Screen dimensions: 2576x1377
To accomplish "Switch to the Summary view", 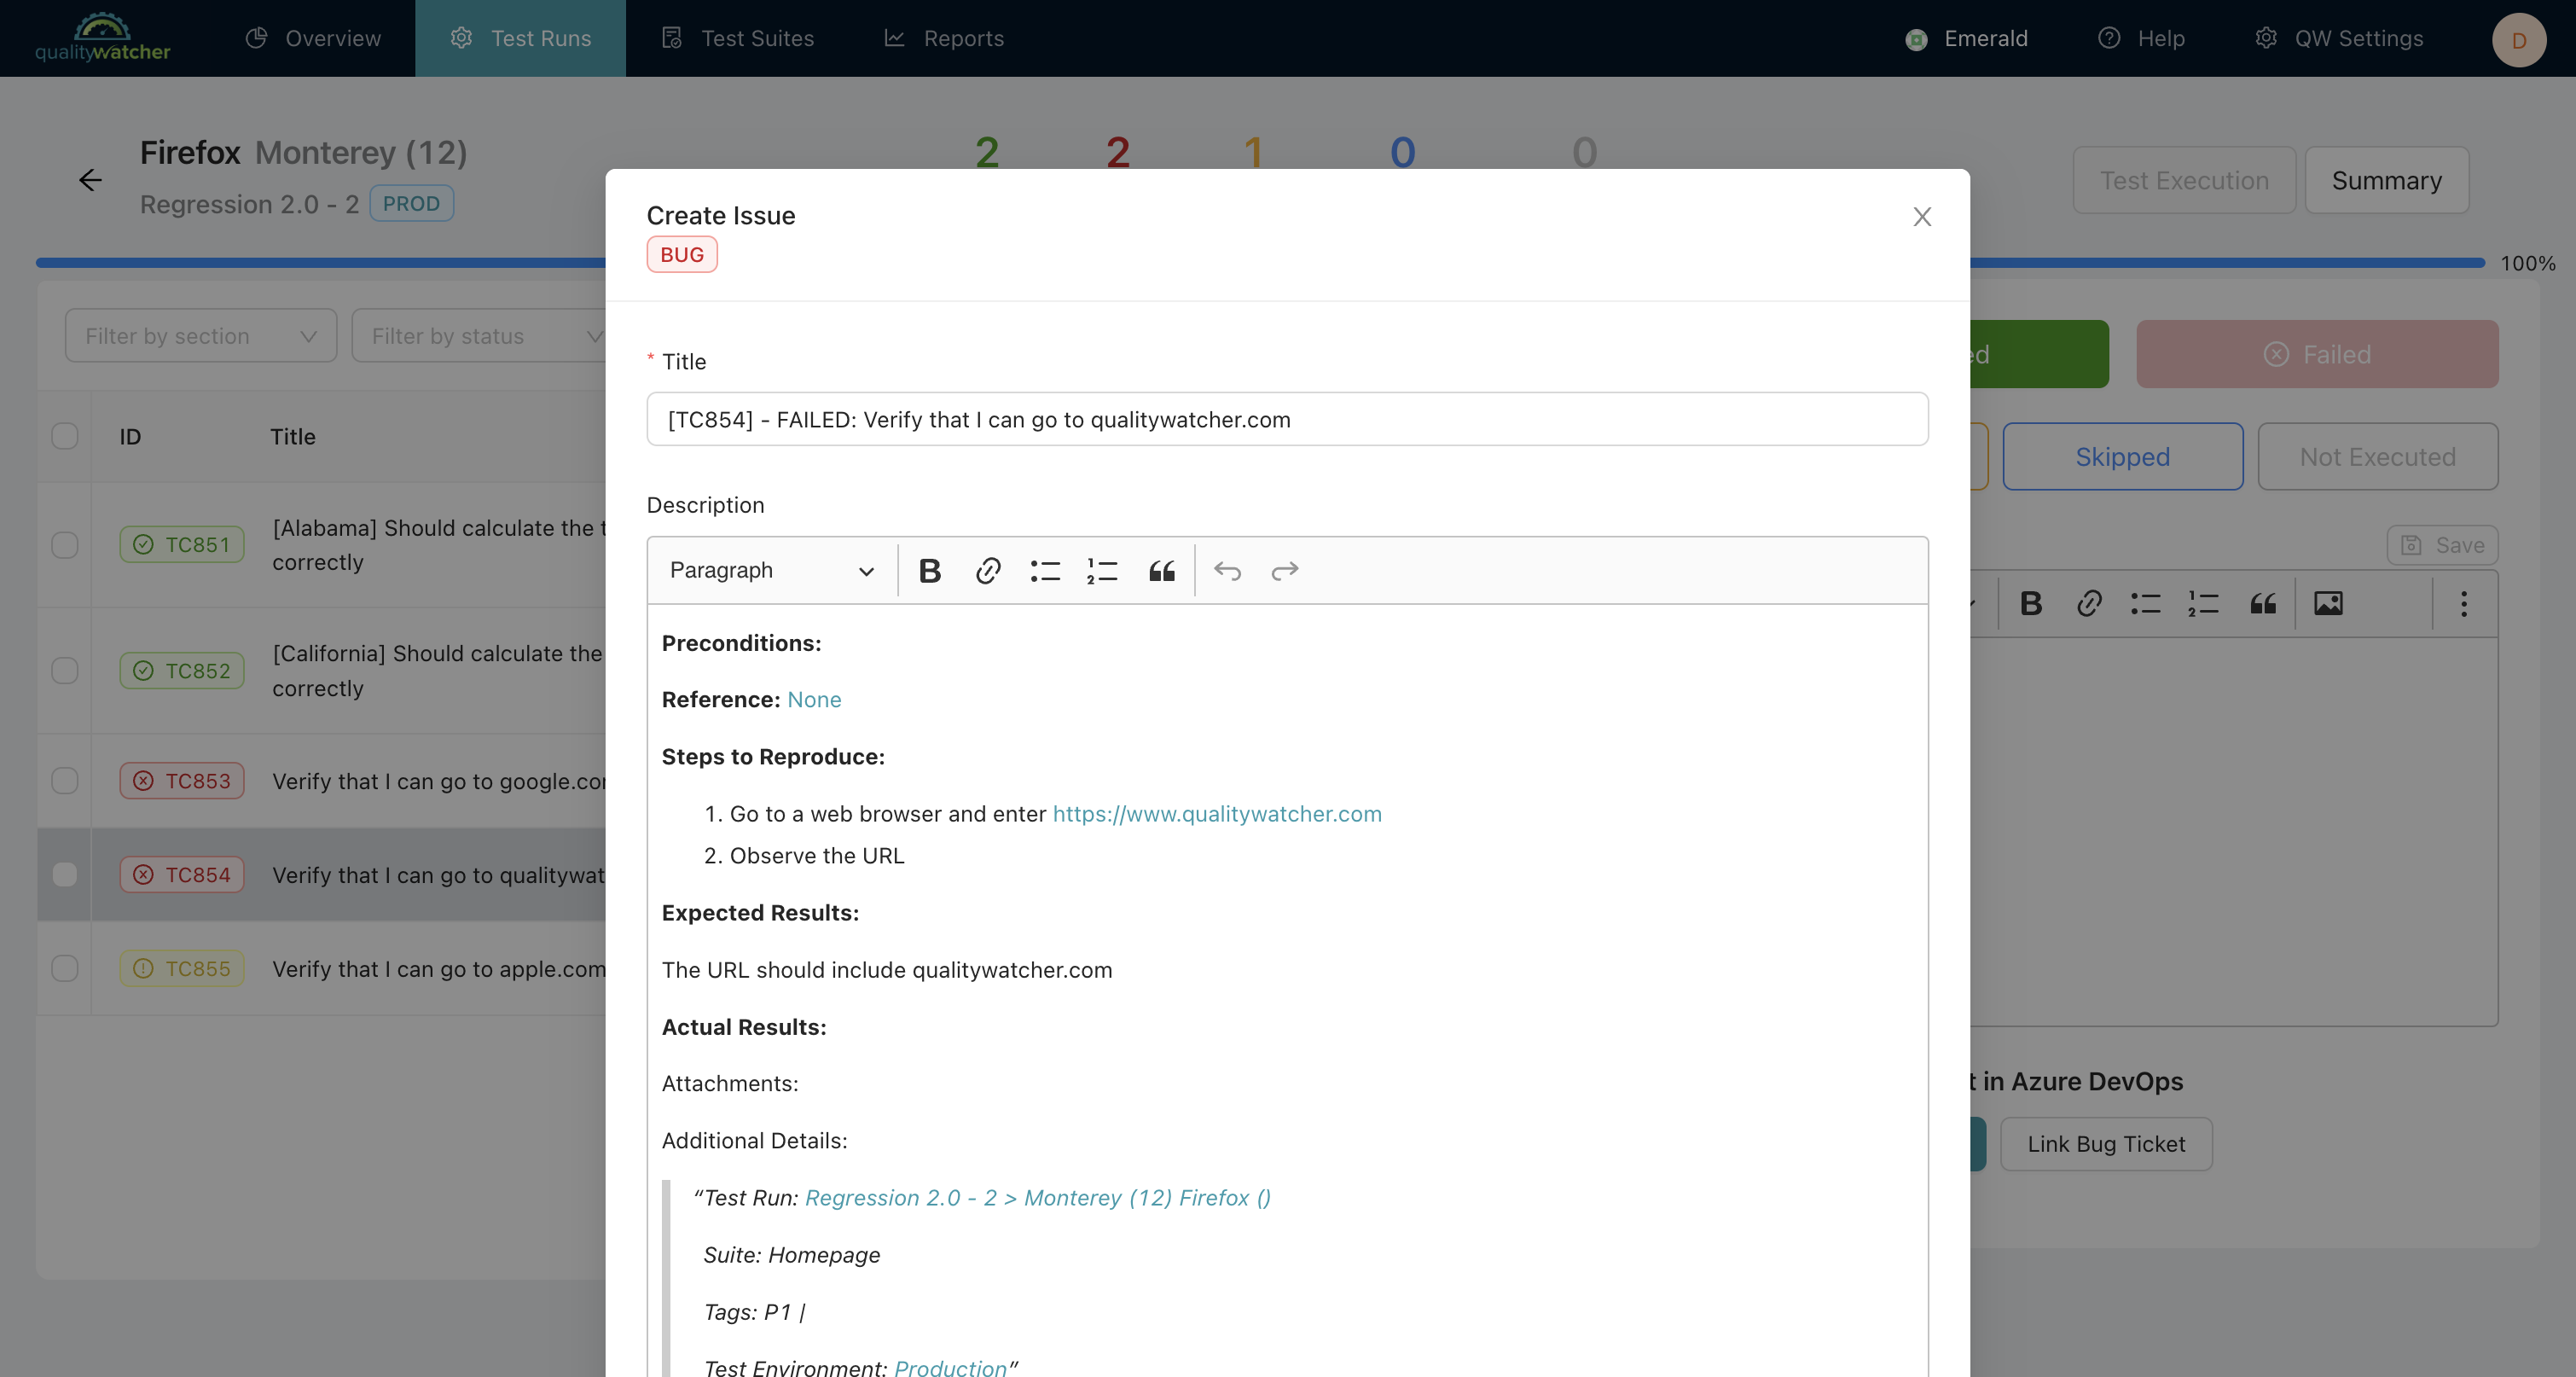I will pyautogui.click(x=2386, y=180).
